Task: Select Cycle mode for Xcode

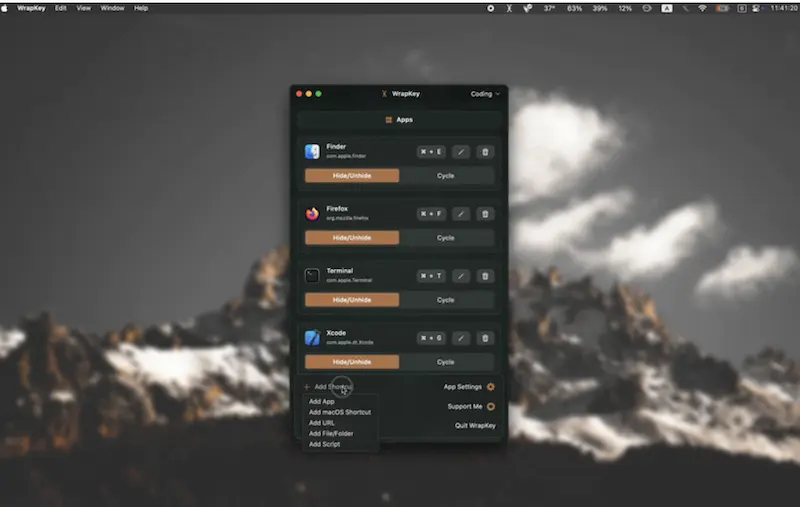Action: [x=446, y=362]
